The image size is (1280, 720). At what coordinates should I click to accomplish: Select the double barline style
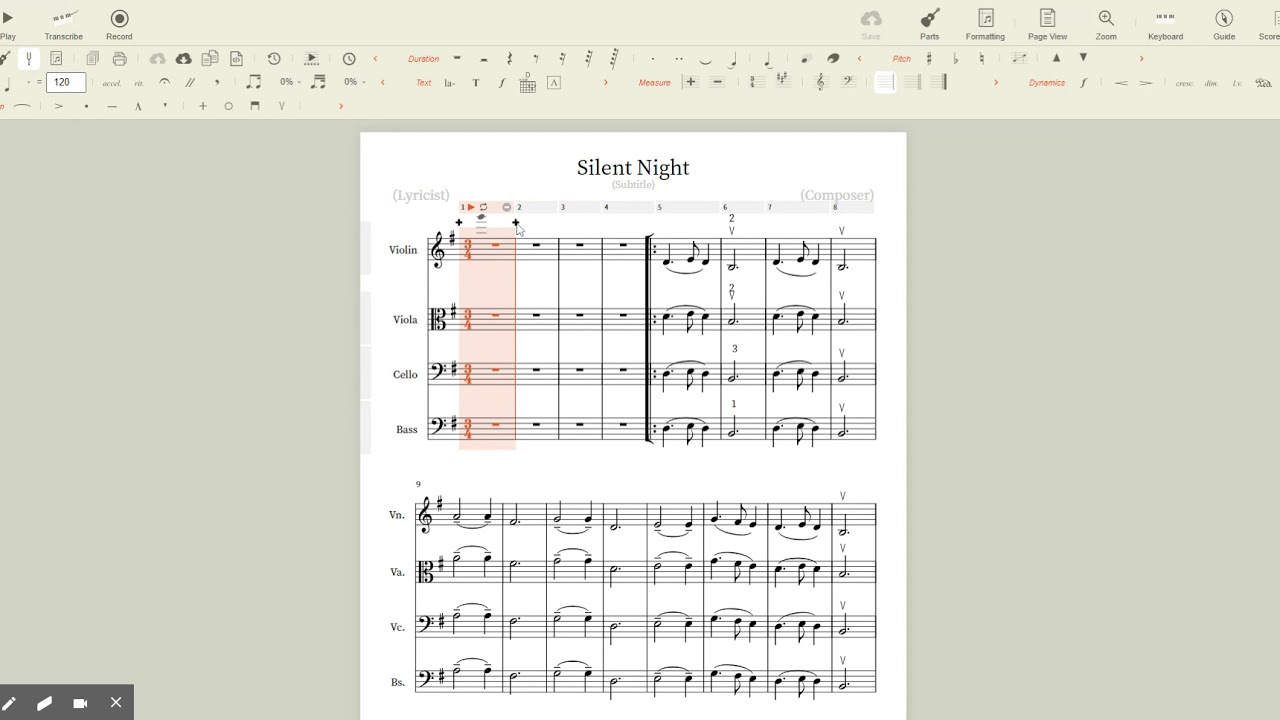tap(912, 83)
